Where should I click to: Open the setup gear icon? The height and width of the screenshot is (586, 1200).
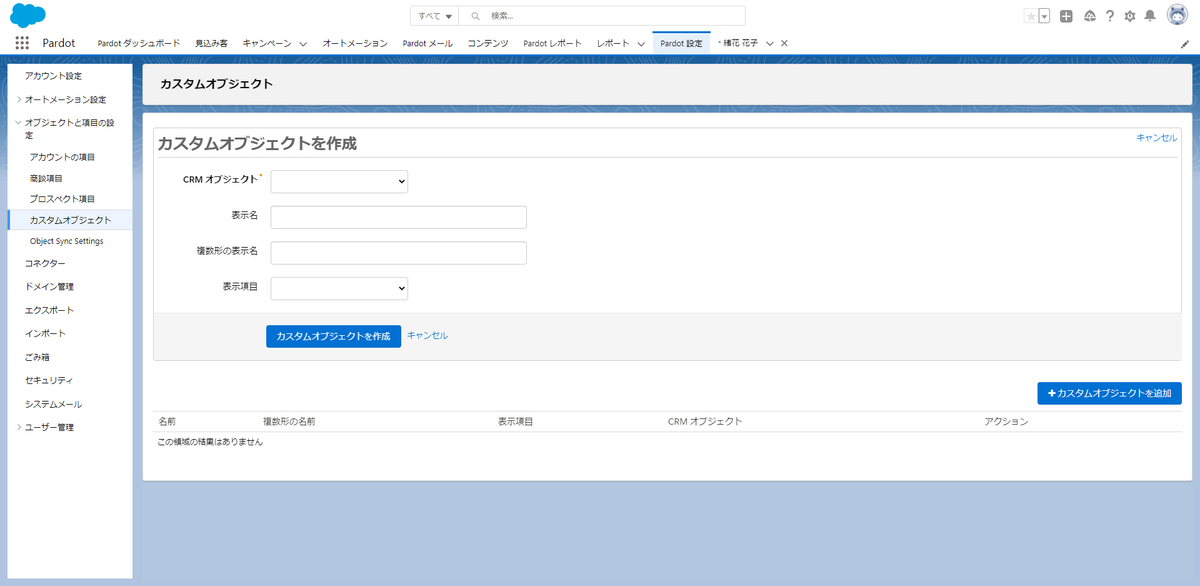(1130, 16)
